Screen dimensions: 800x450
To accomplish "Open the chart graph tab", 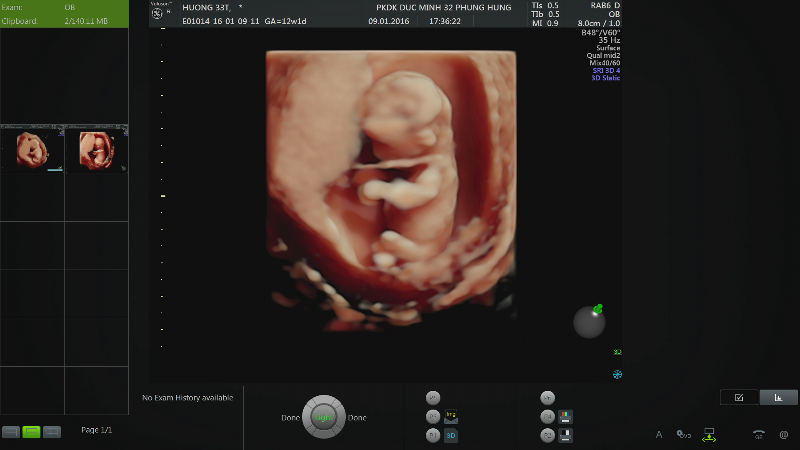I will 778,397.
